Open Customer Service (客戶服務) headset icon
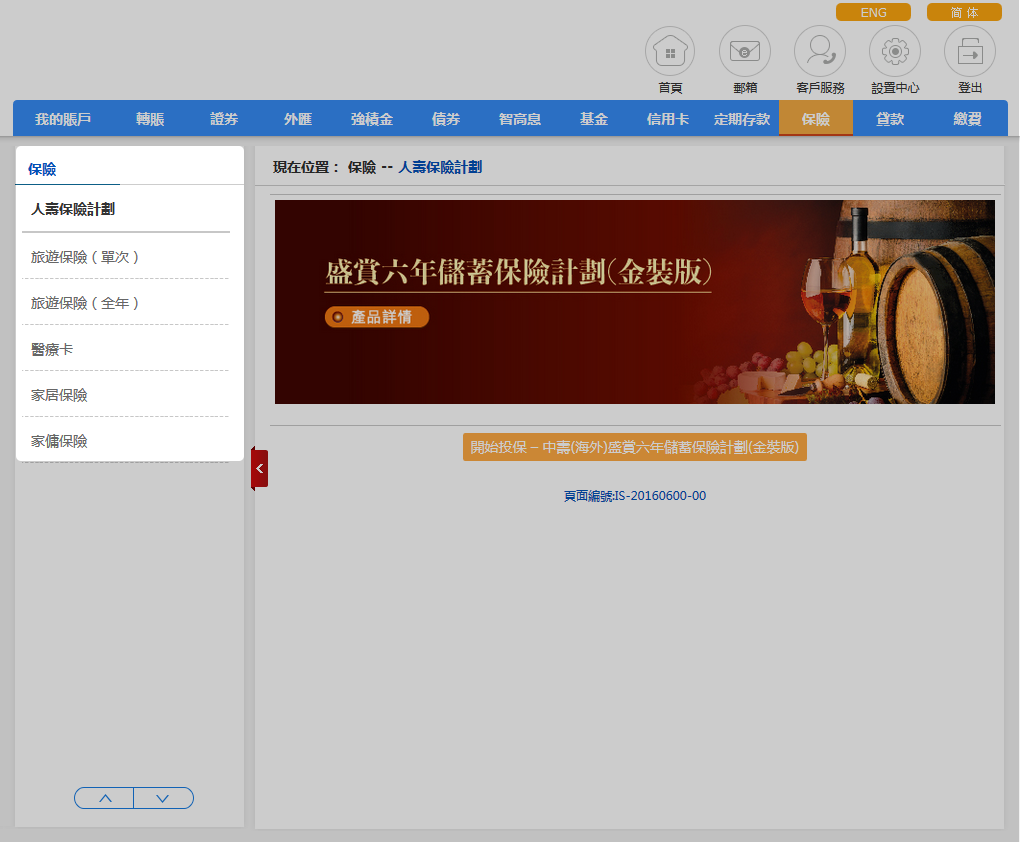The height and width of the screenshot is (842, 1020). [x=819, y=52]
